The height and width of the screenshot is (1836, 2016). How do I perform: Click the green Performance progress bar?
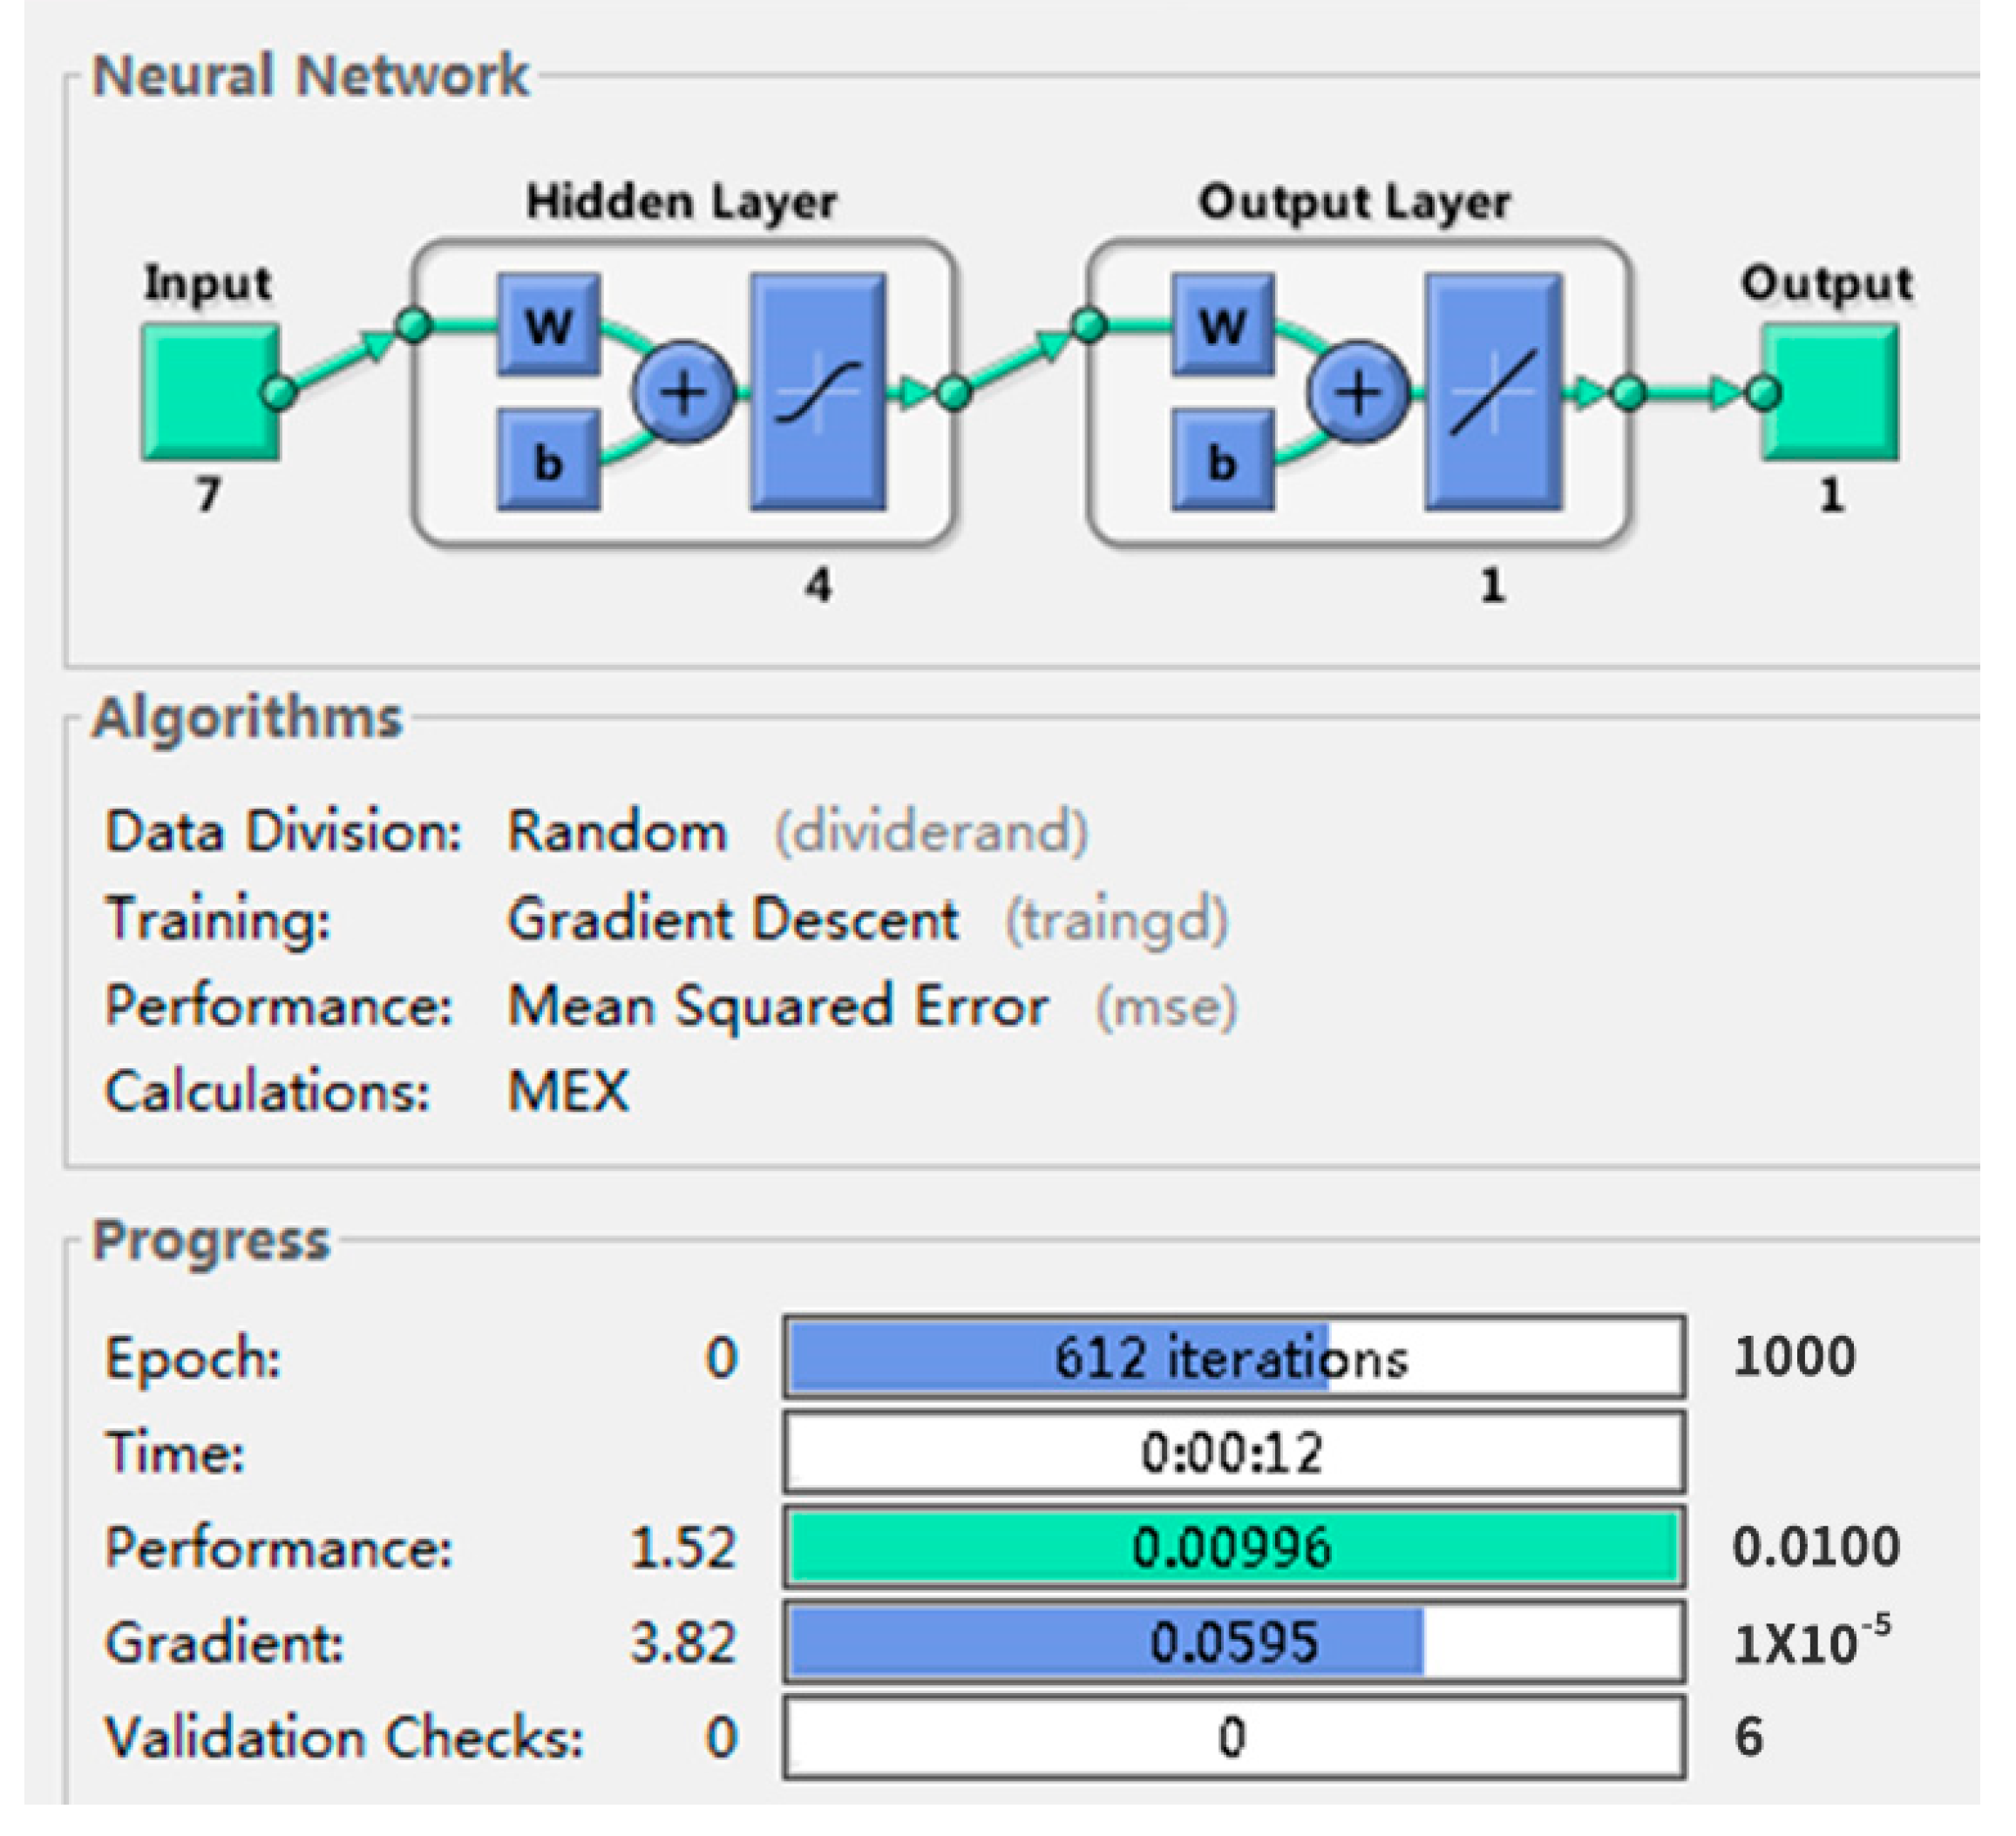(1233, 1547)
